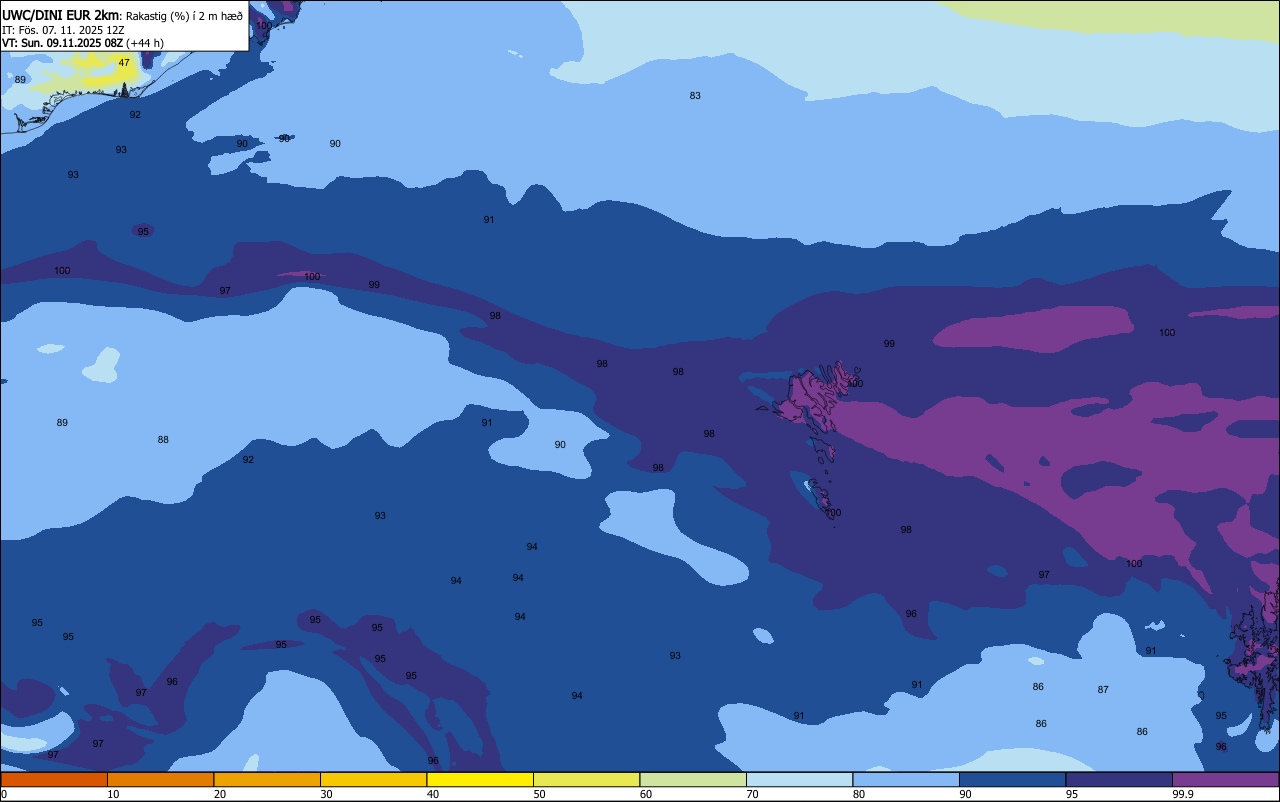The height and width of the screenshot is (802, 1280).
Task: Click the parameter label 'Rakastig (%) í 2 m hæð'
Action: (x=184, y=16)
